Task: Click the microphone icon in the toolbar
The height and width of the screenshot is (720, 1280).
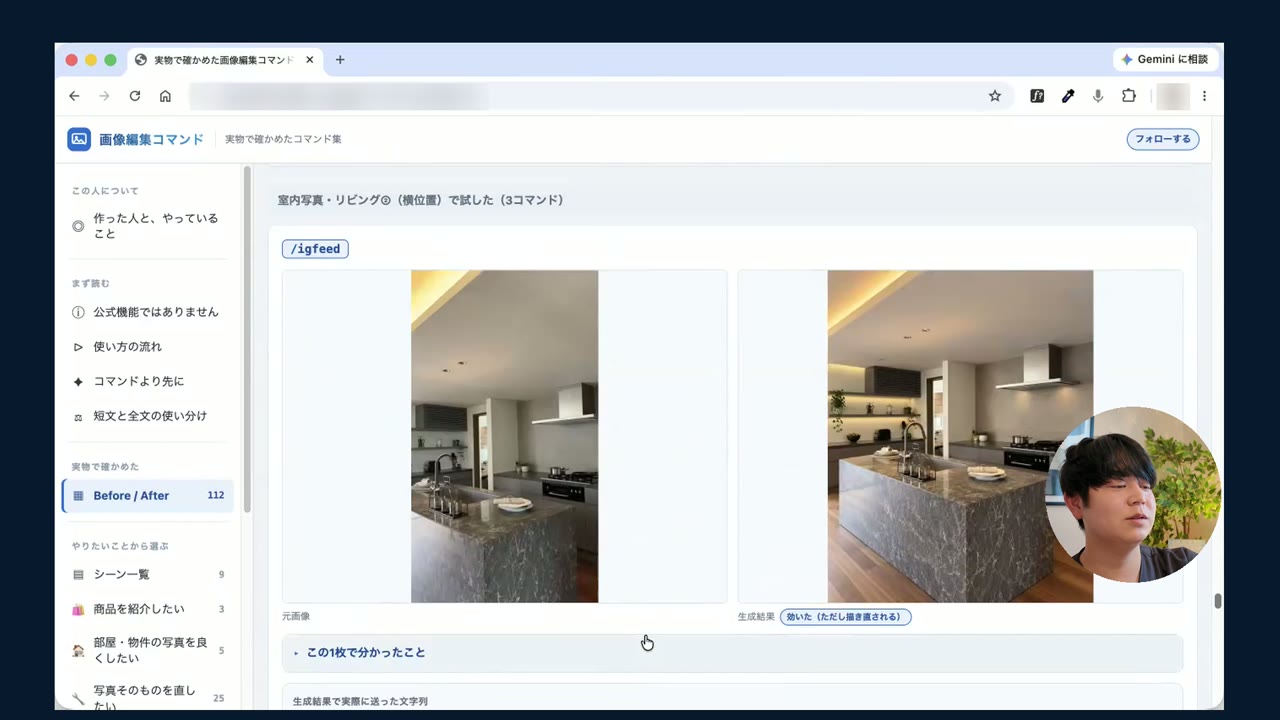Action: (1098, 96)
